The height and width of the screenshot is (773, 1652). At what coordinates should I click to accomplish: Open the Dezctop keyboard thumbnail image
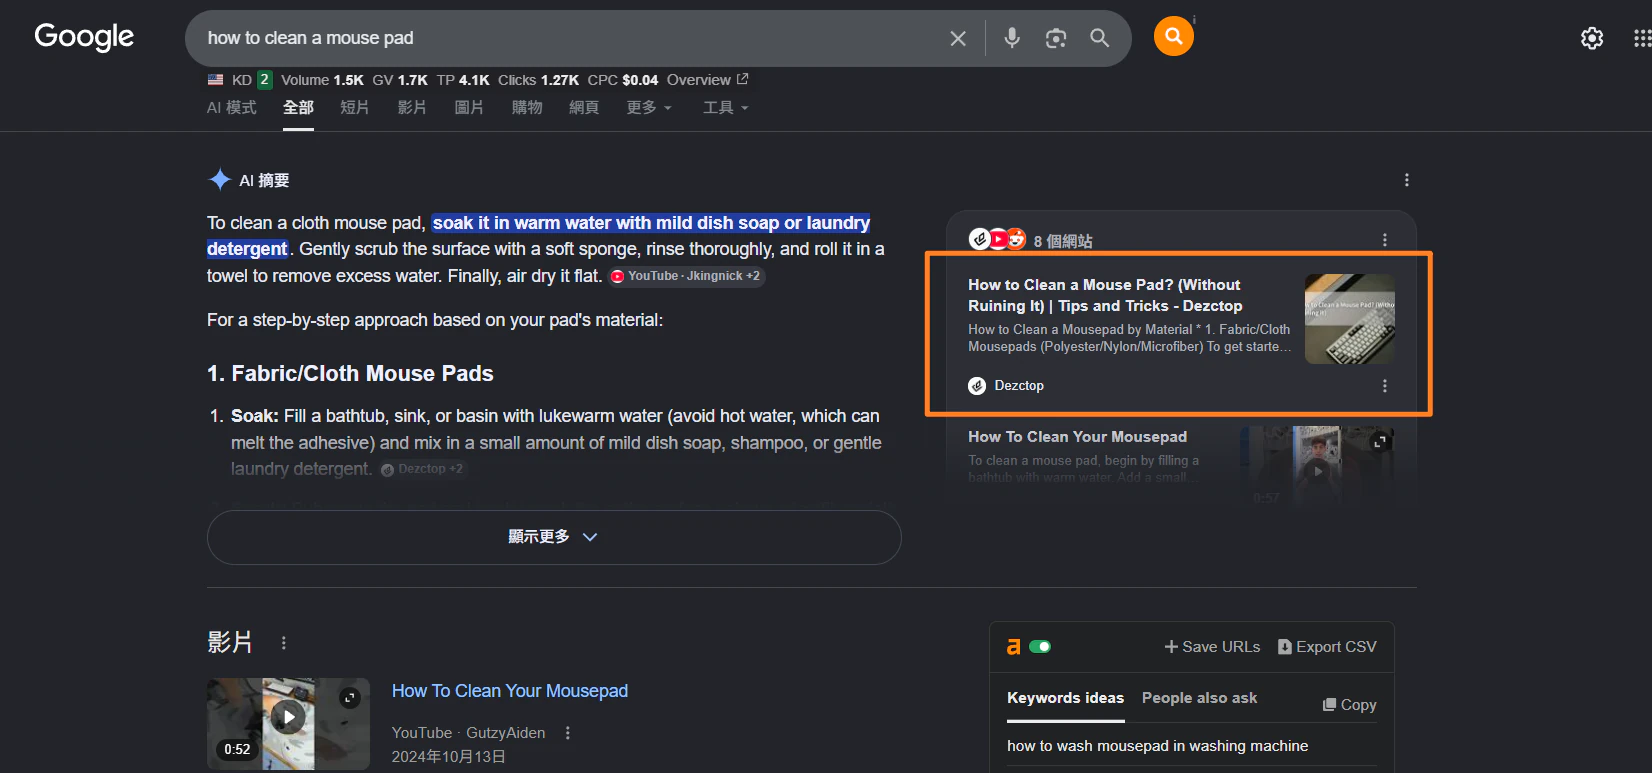pyautogui.click(x=1350, y=319)
